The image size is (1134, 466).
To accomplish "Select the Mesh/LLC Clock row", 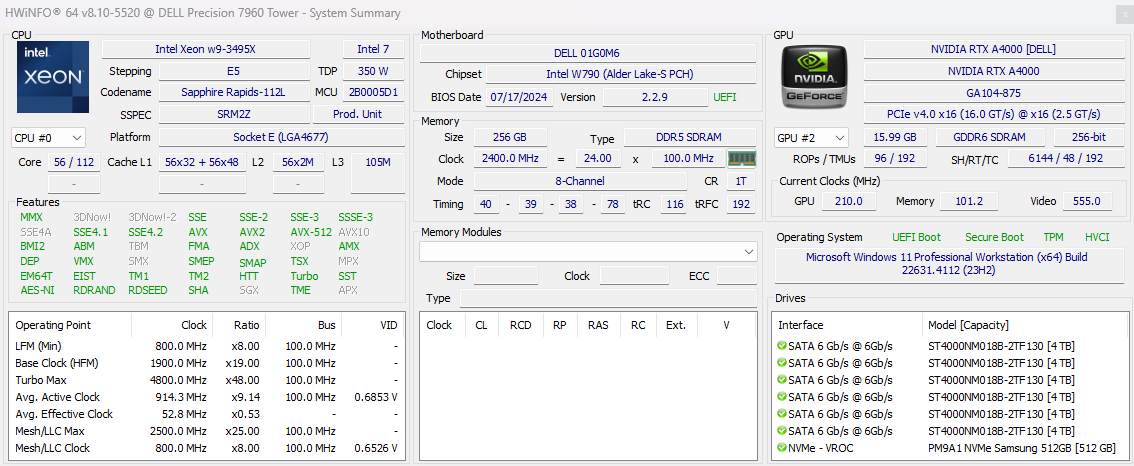I will (x=206, y=448).
